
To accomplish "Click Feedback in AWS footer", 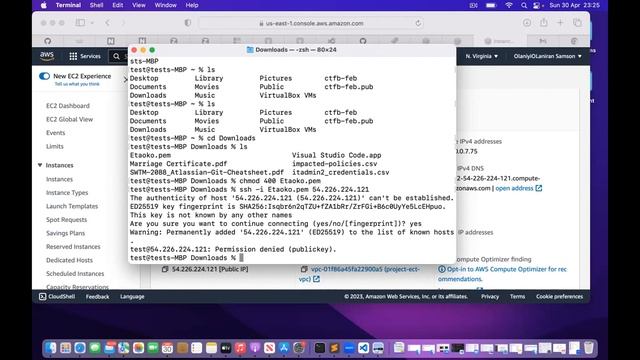I will click(97, 297).
